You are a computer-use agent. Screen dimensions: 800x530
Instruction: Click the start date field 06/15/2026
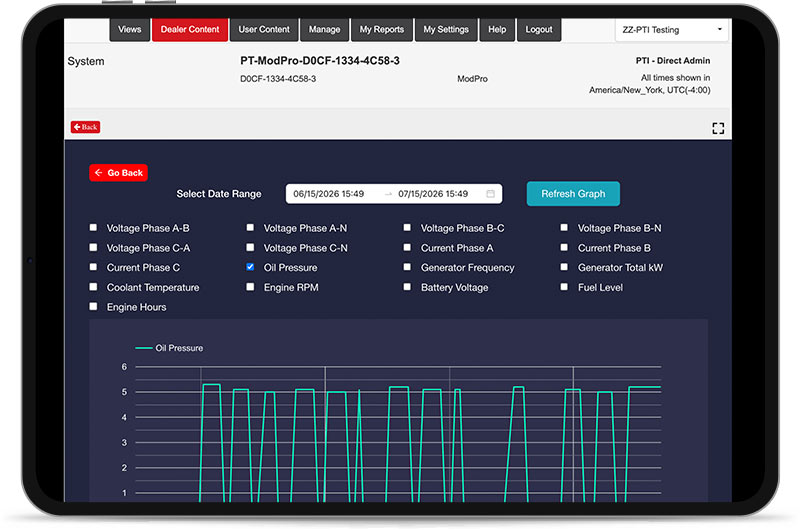(x=329, y=194)
